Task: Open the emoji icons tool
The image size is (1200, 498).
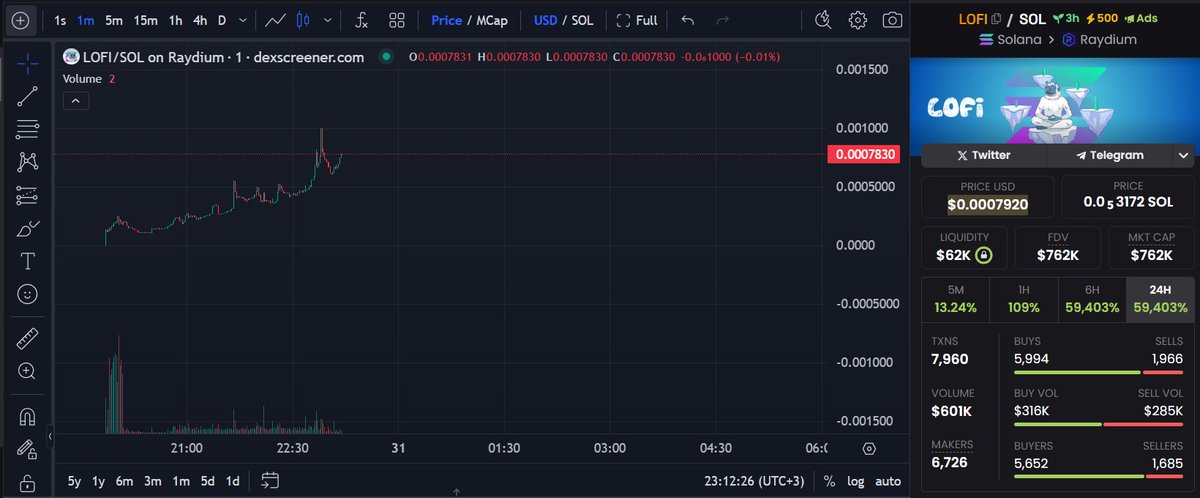Action: click(27, 294)
